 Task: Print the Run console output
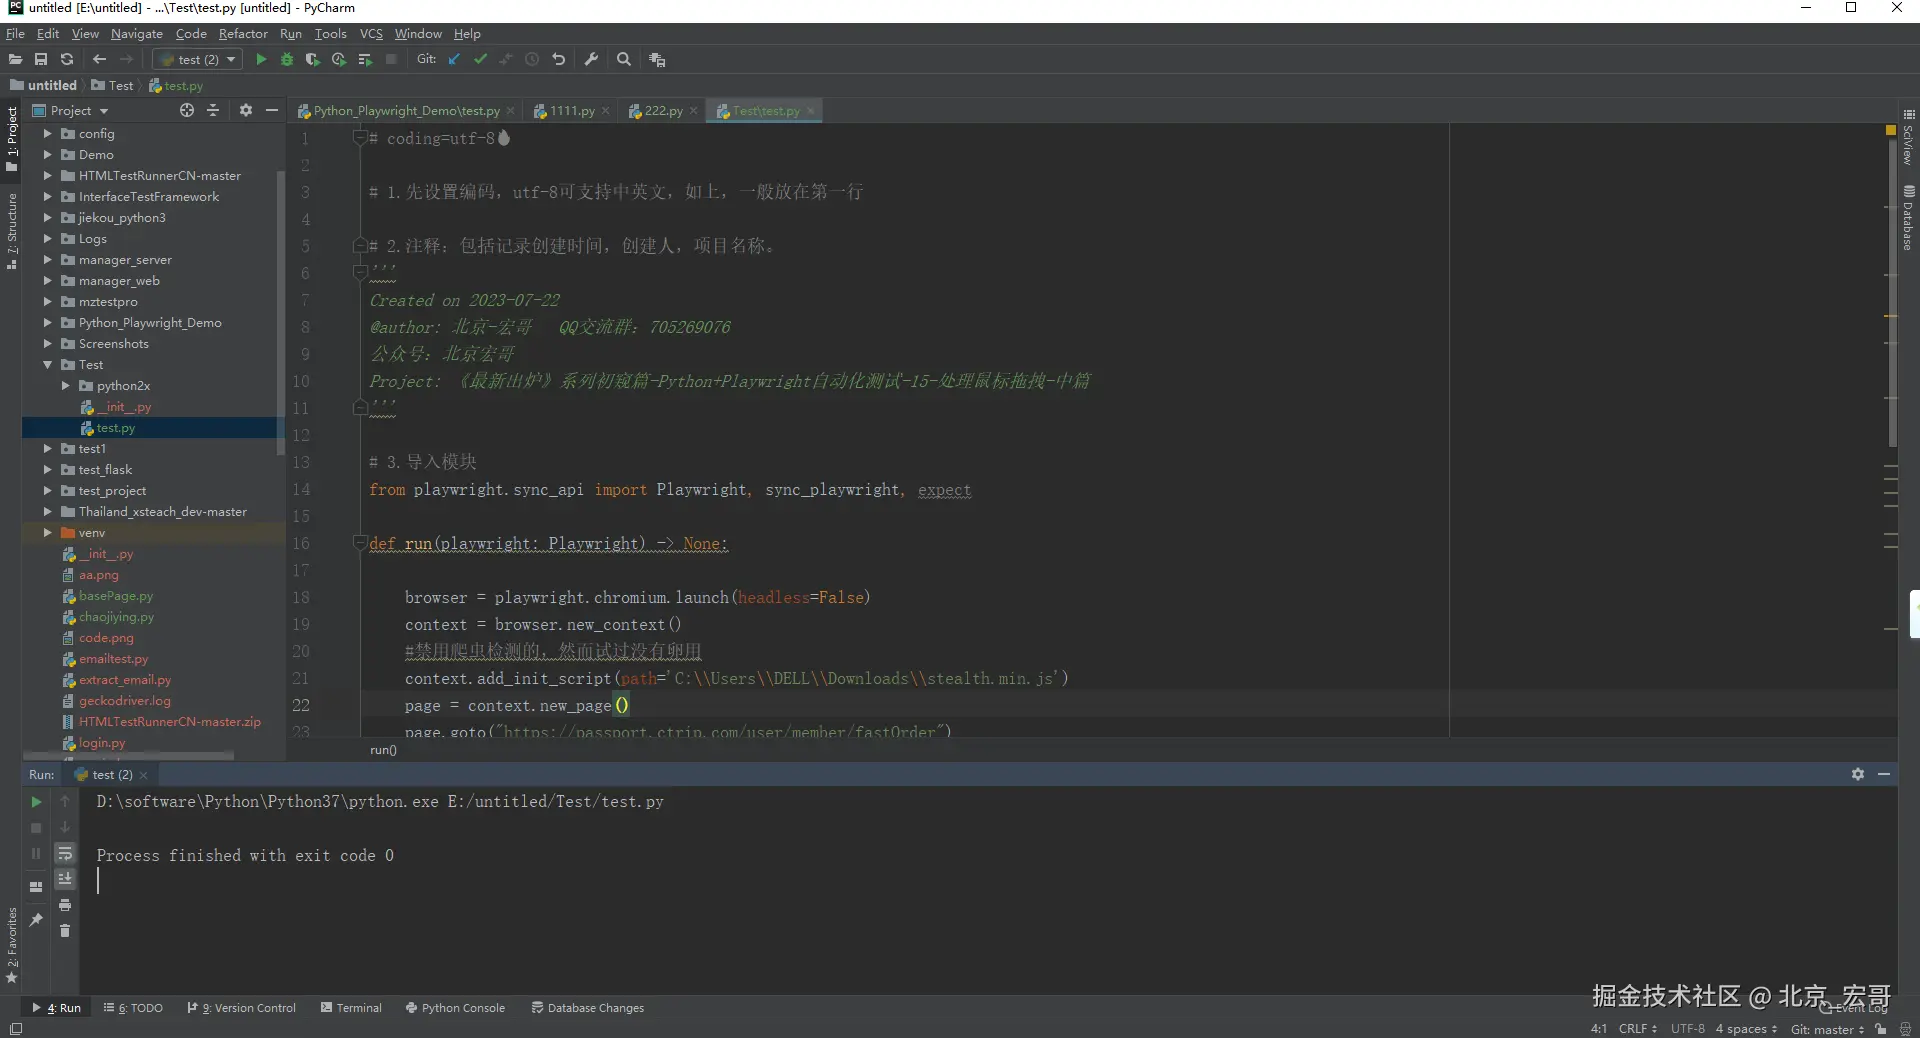pyautogui.click(x=65, y=905)
